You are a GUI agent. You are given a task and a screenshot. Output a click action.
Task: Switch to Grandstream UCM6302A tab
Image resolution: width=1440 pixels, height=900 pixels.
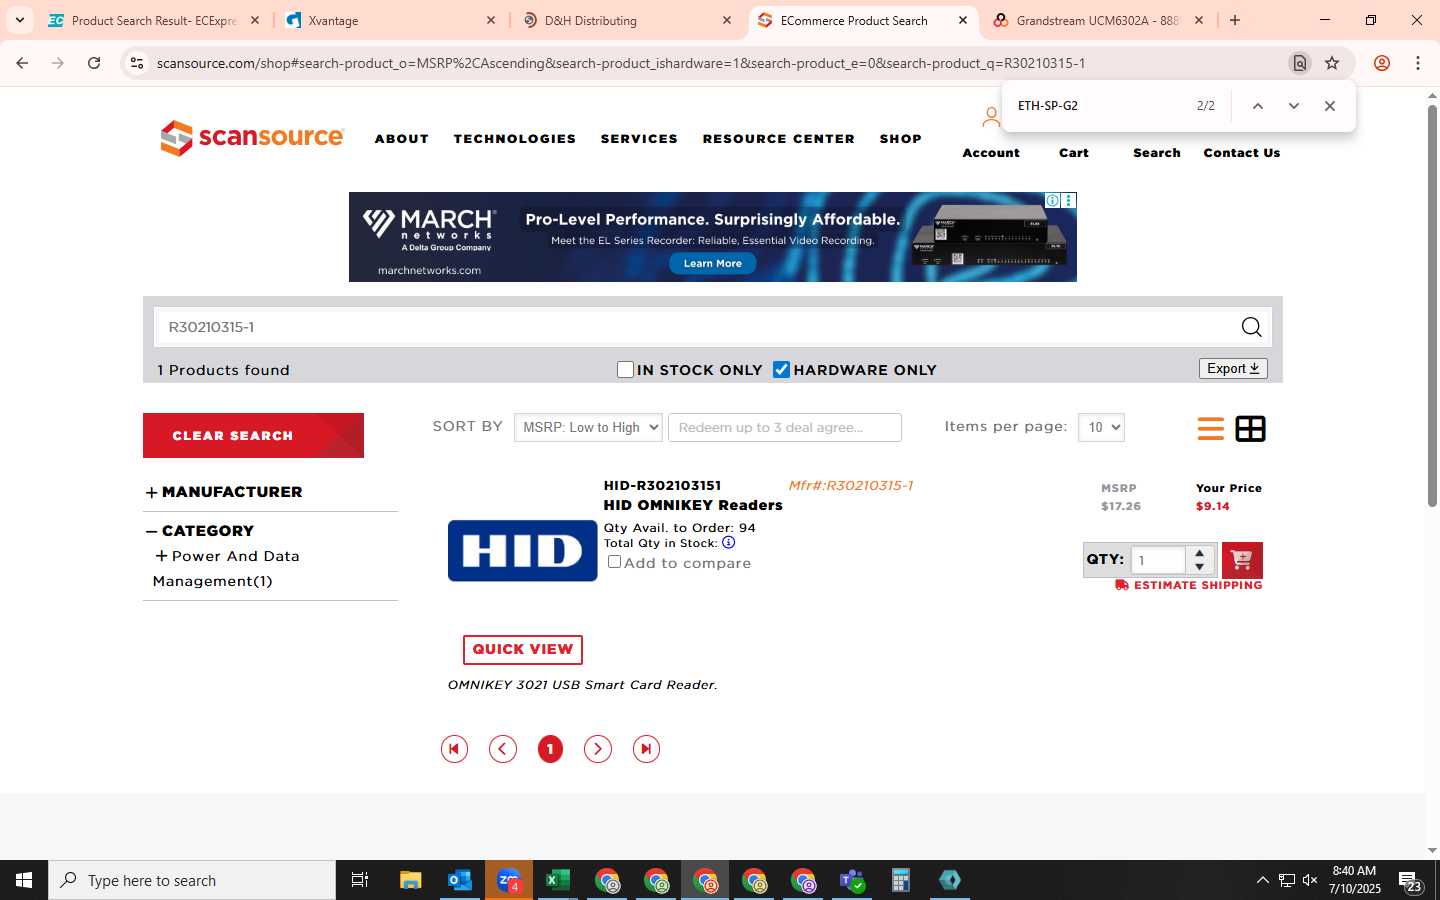(1098, 20)
